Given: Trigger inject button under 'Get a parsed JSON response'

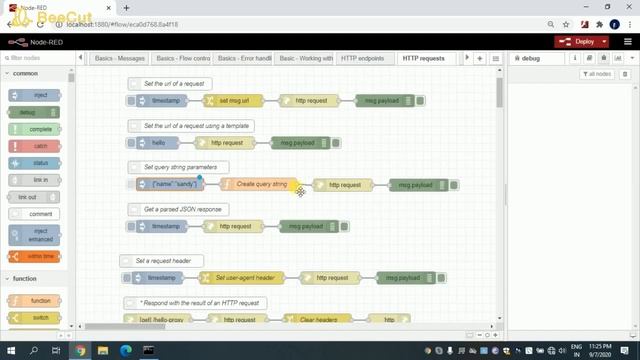Looking at the screenshot, I should [x=131, y=227].
